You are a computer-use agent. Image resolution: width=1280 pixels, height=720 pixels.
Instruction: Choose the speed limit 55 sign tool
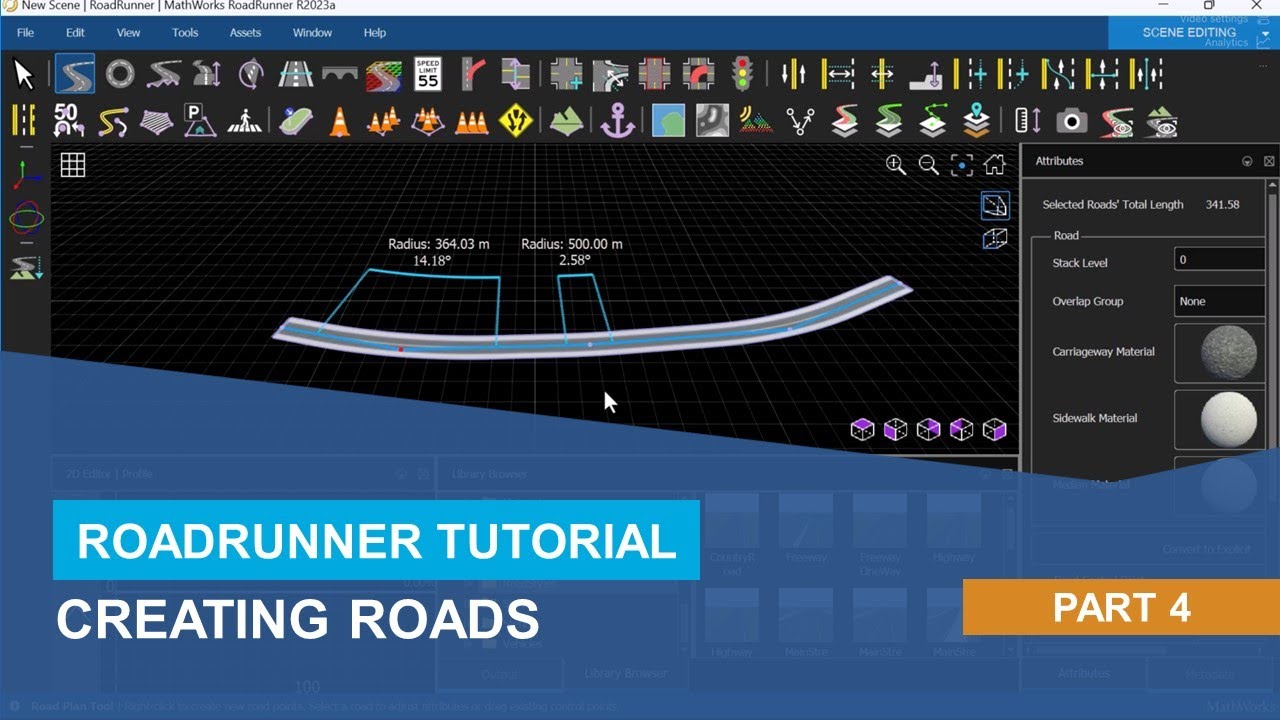pyautogui.click(x=428, y=74)
